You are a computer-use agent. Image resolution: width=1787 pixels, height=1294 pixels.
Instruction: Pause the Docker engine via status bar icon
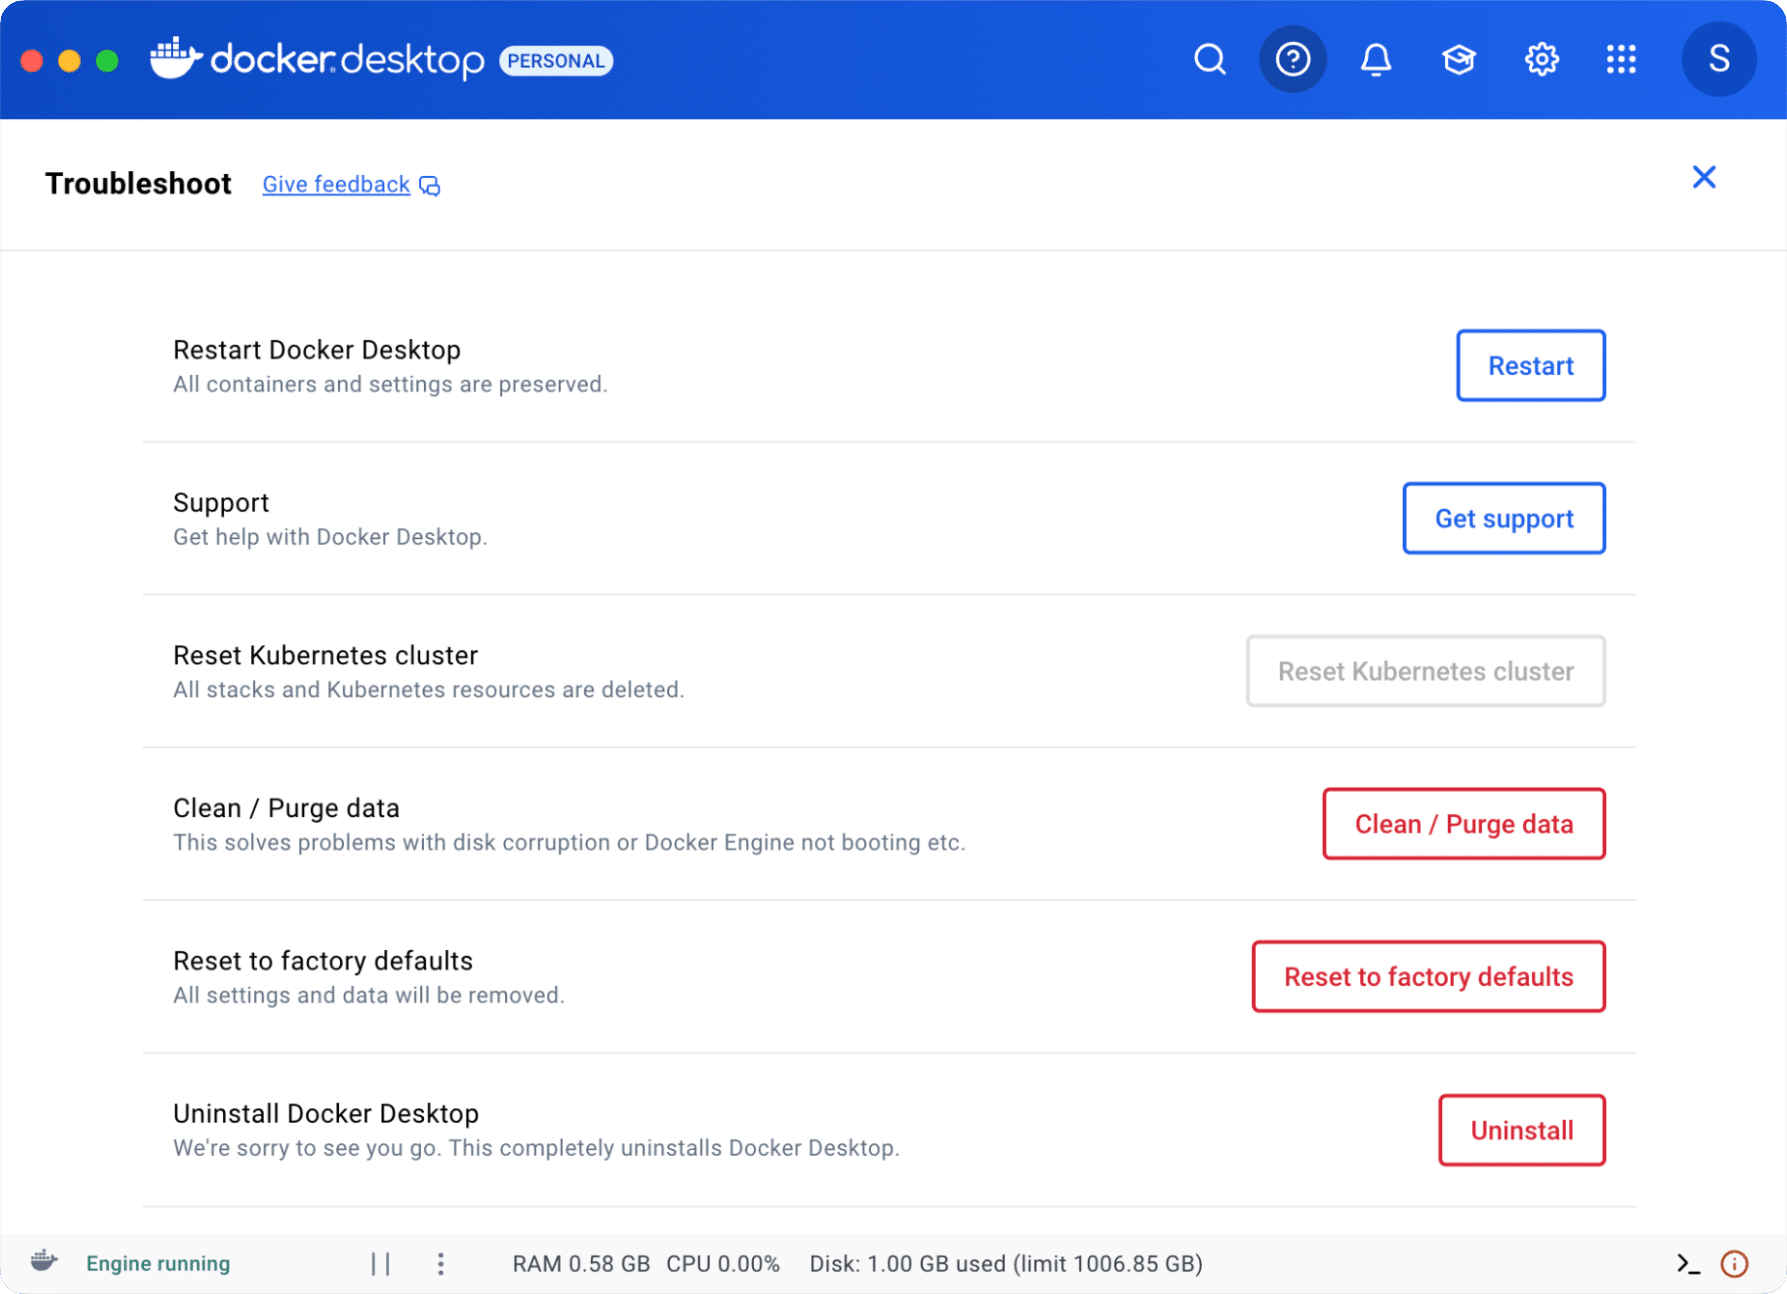tap(380, 1263)
